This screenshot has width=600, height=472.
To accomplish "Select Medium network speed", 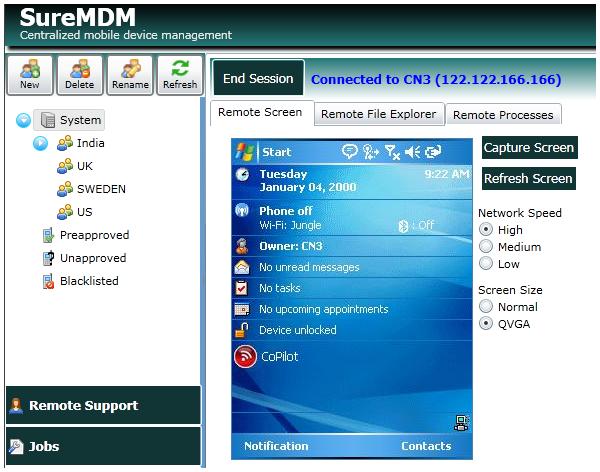I will pos(486,246).
